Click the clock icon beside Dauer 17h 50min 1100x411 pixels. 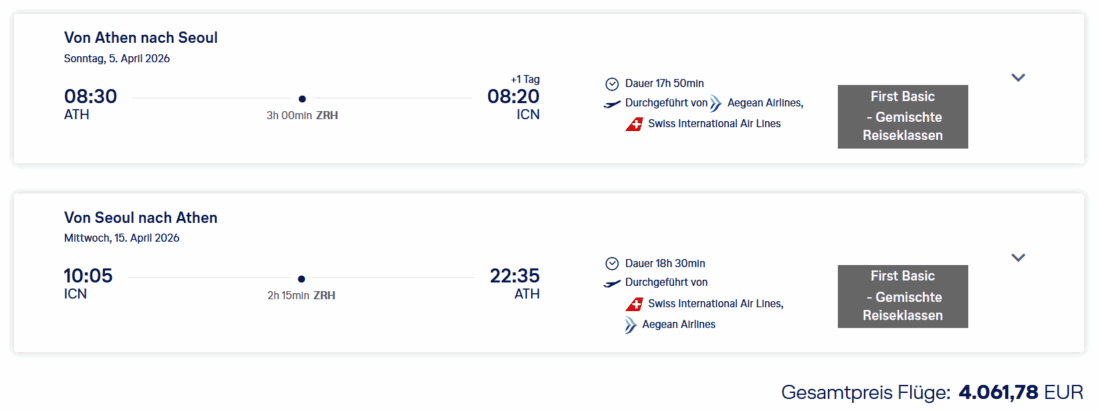pos(612,83)
